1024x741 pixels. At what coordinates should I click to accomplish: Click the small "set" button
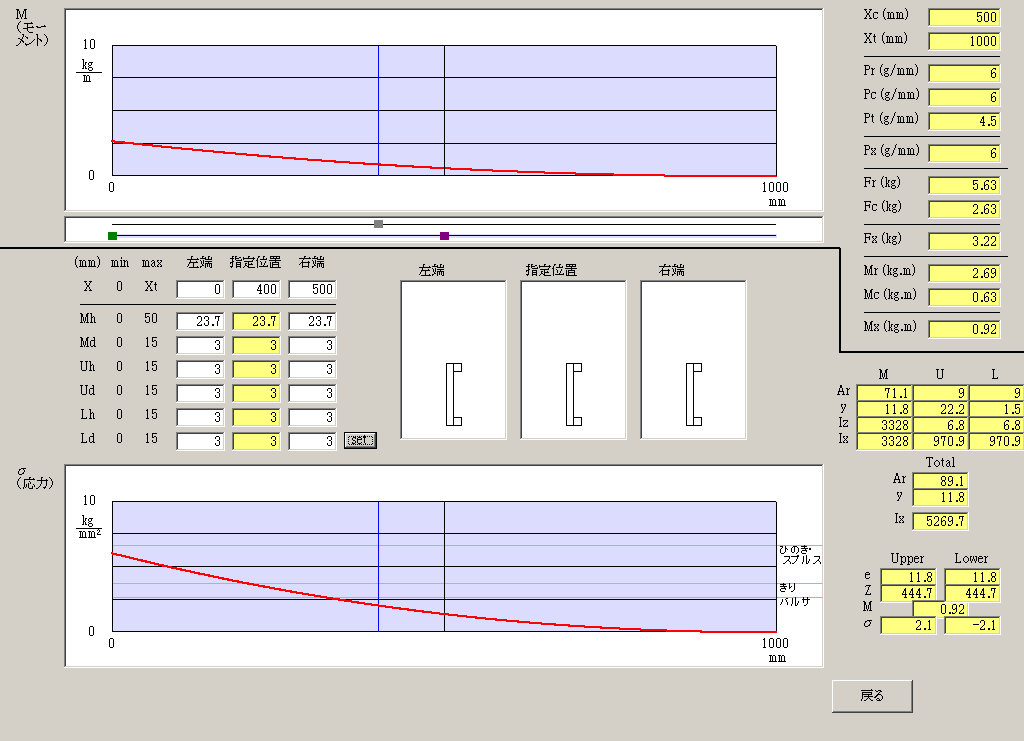360,440
